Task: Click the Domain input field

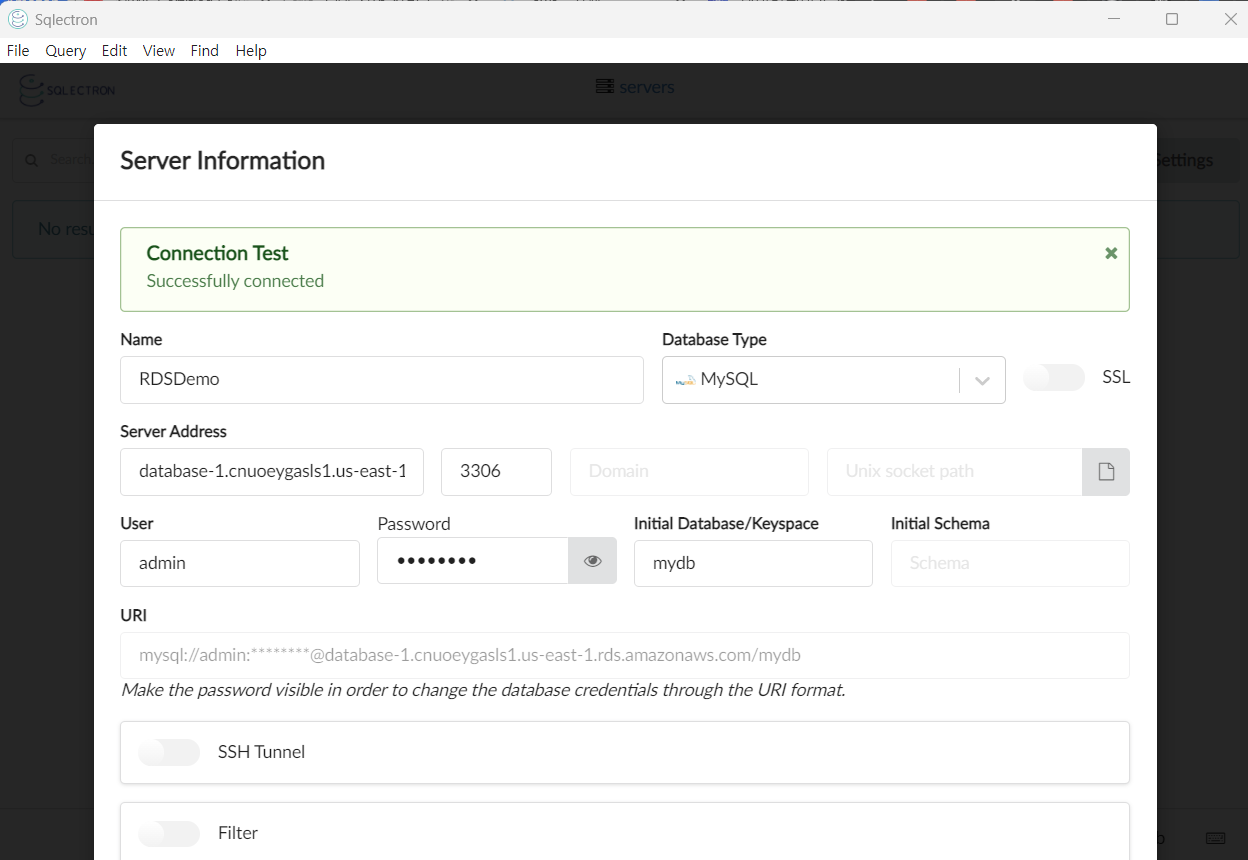Action: tap(689, 472)
